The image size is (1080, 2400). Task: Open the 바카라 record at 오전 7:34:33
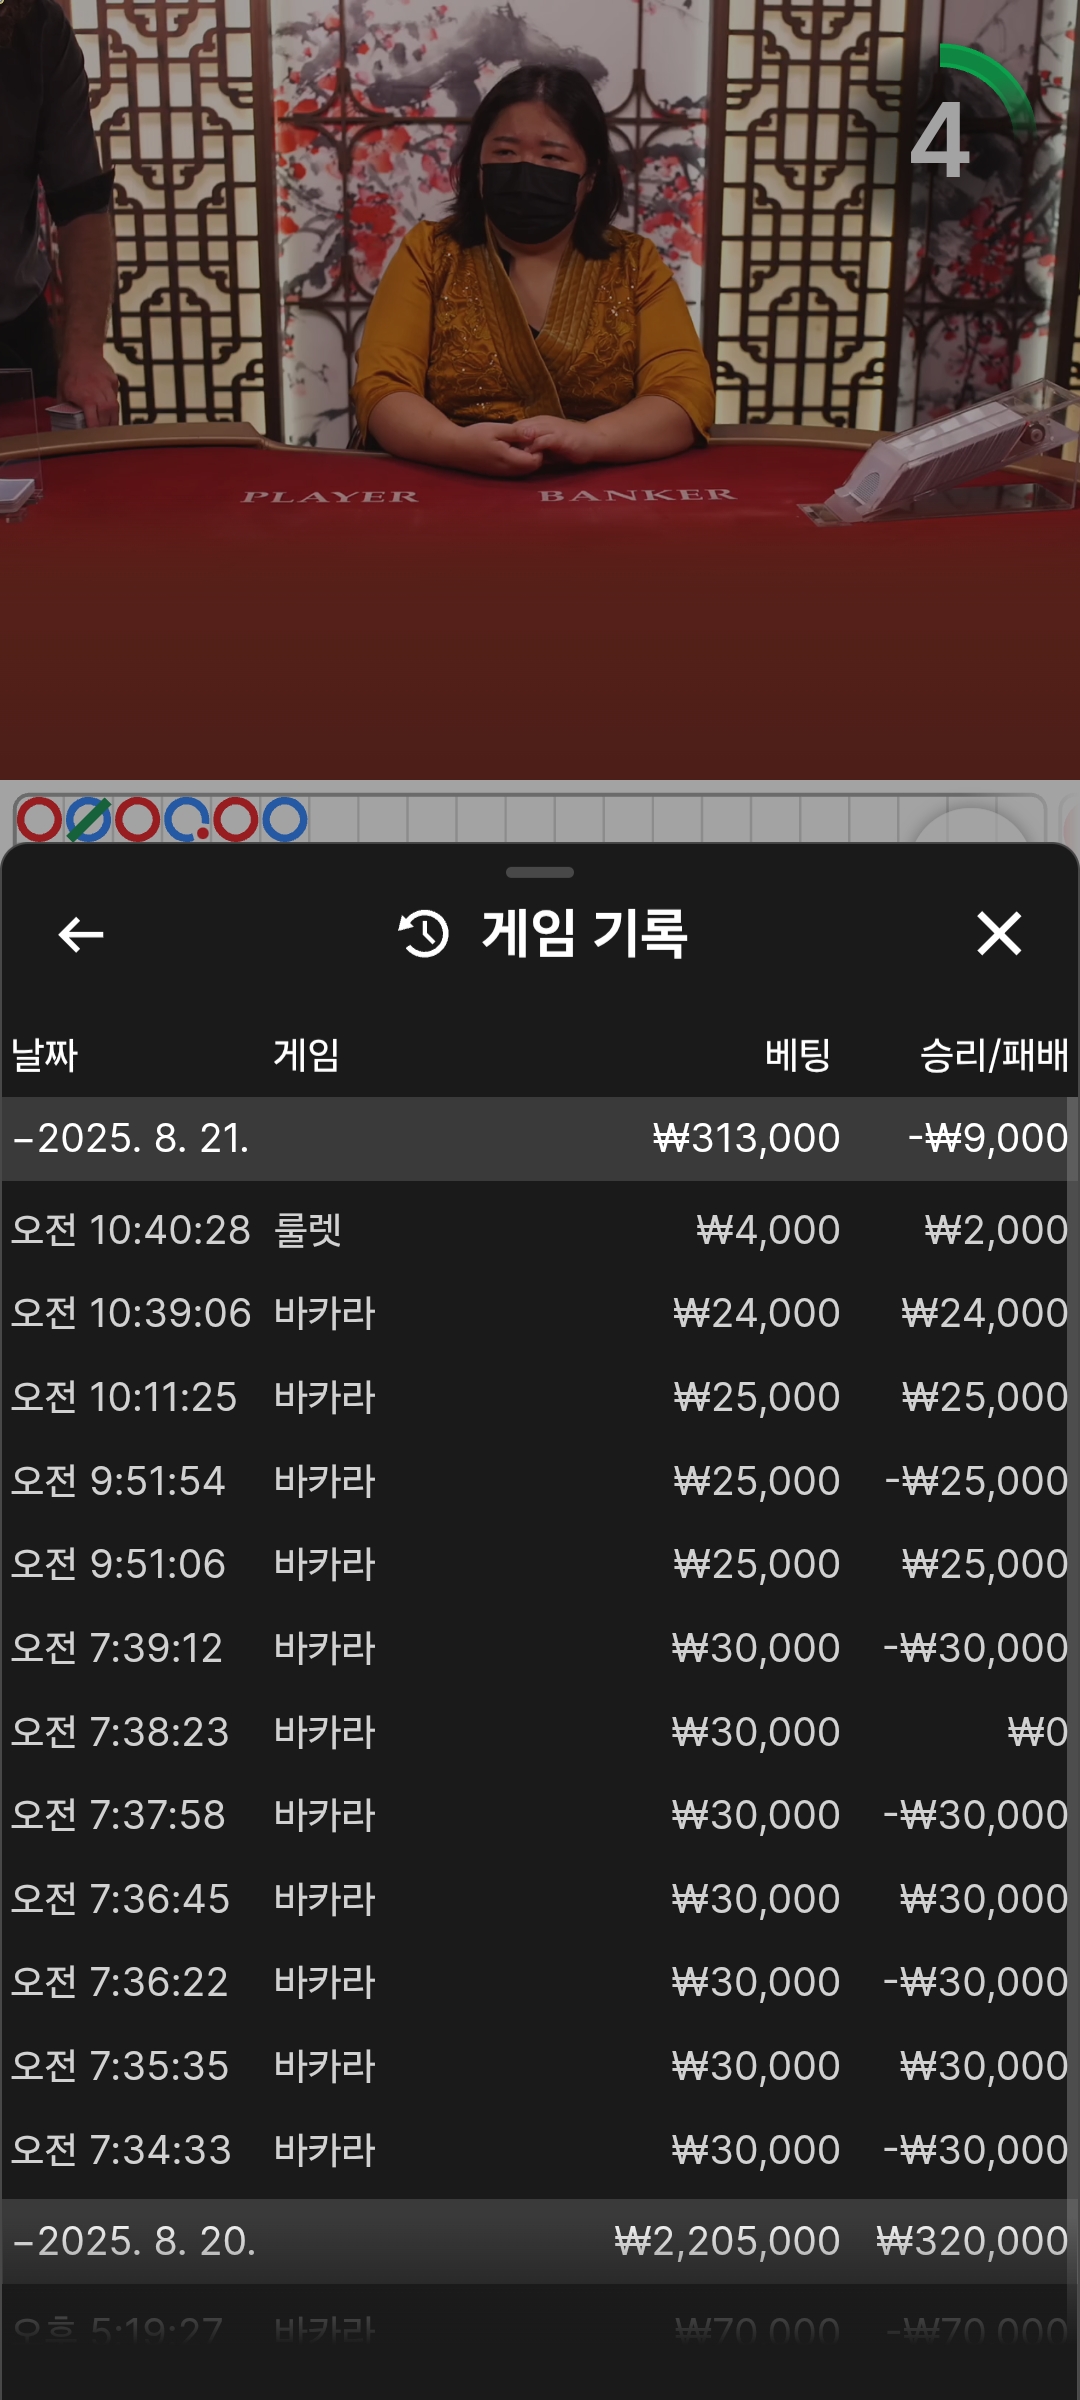click(x=540, y=2149)
